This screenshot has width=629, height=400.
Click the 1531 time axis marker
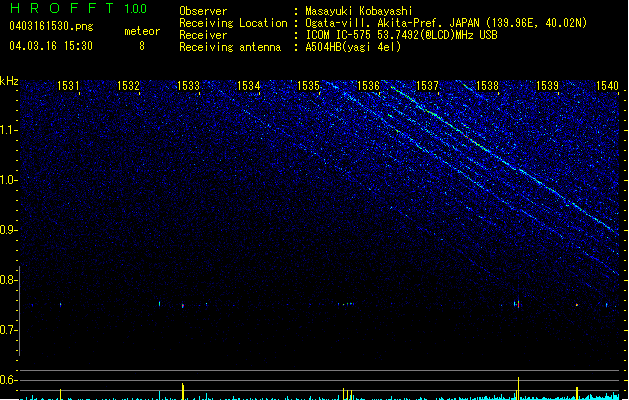pyautogui.click(x=68, y=86)
